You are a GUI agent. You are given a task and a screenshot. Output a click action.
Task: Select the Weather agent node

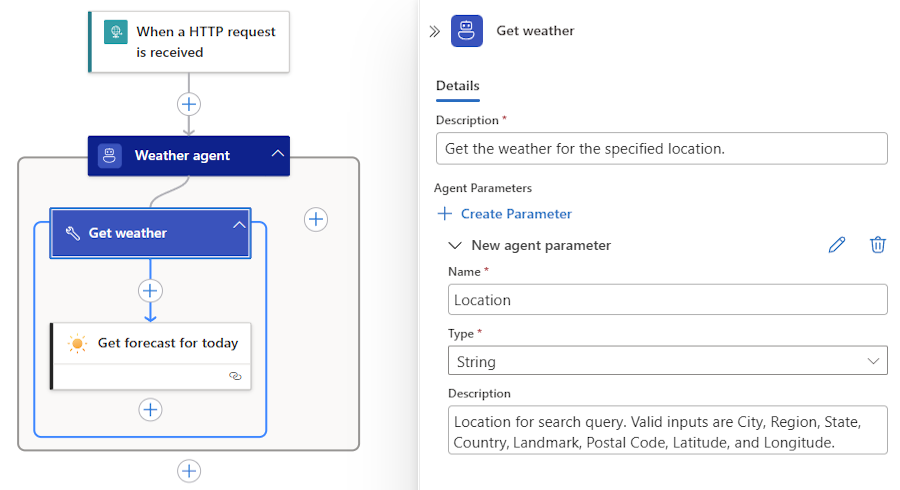tap(189, 155)
